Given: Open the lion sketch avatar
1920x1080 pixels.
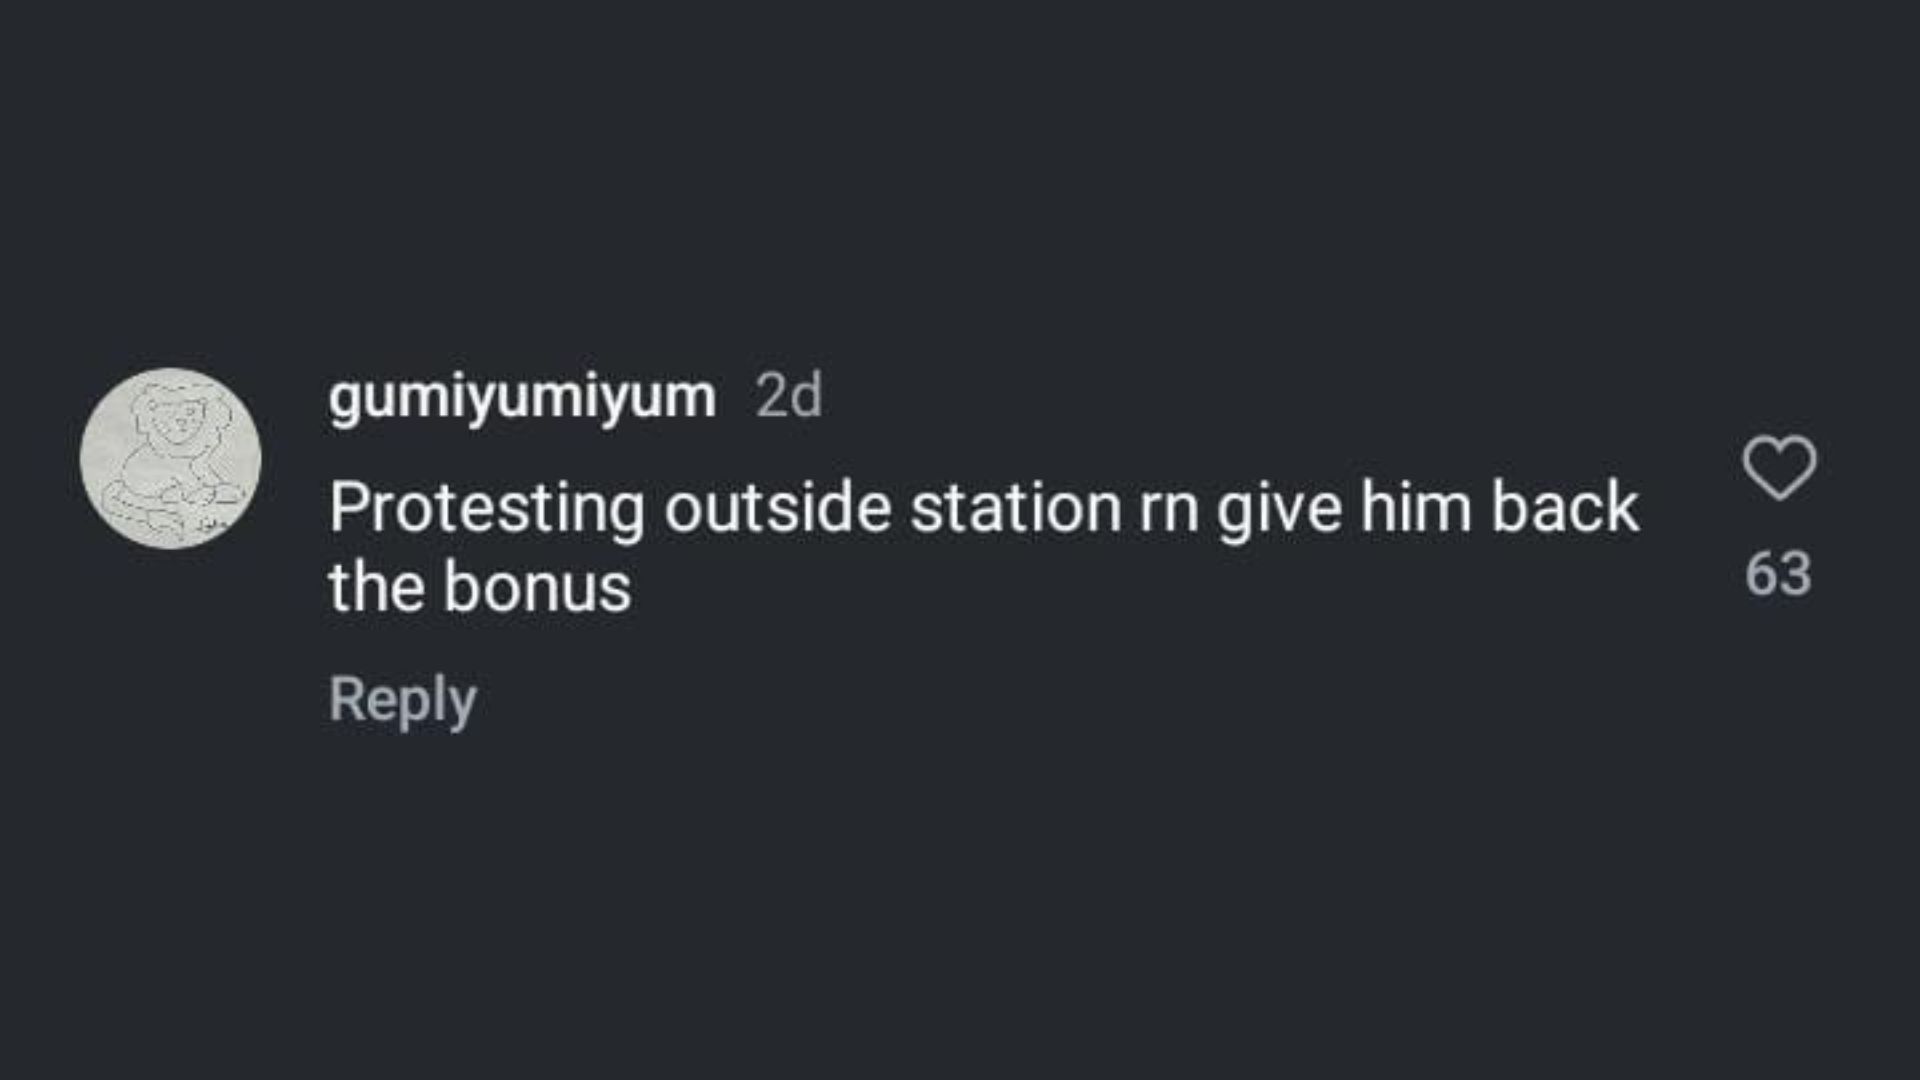Looking at the screenshot, I should pyautogui.click(x=171, y=458).
